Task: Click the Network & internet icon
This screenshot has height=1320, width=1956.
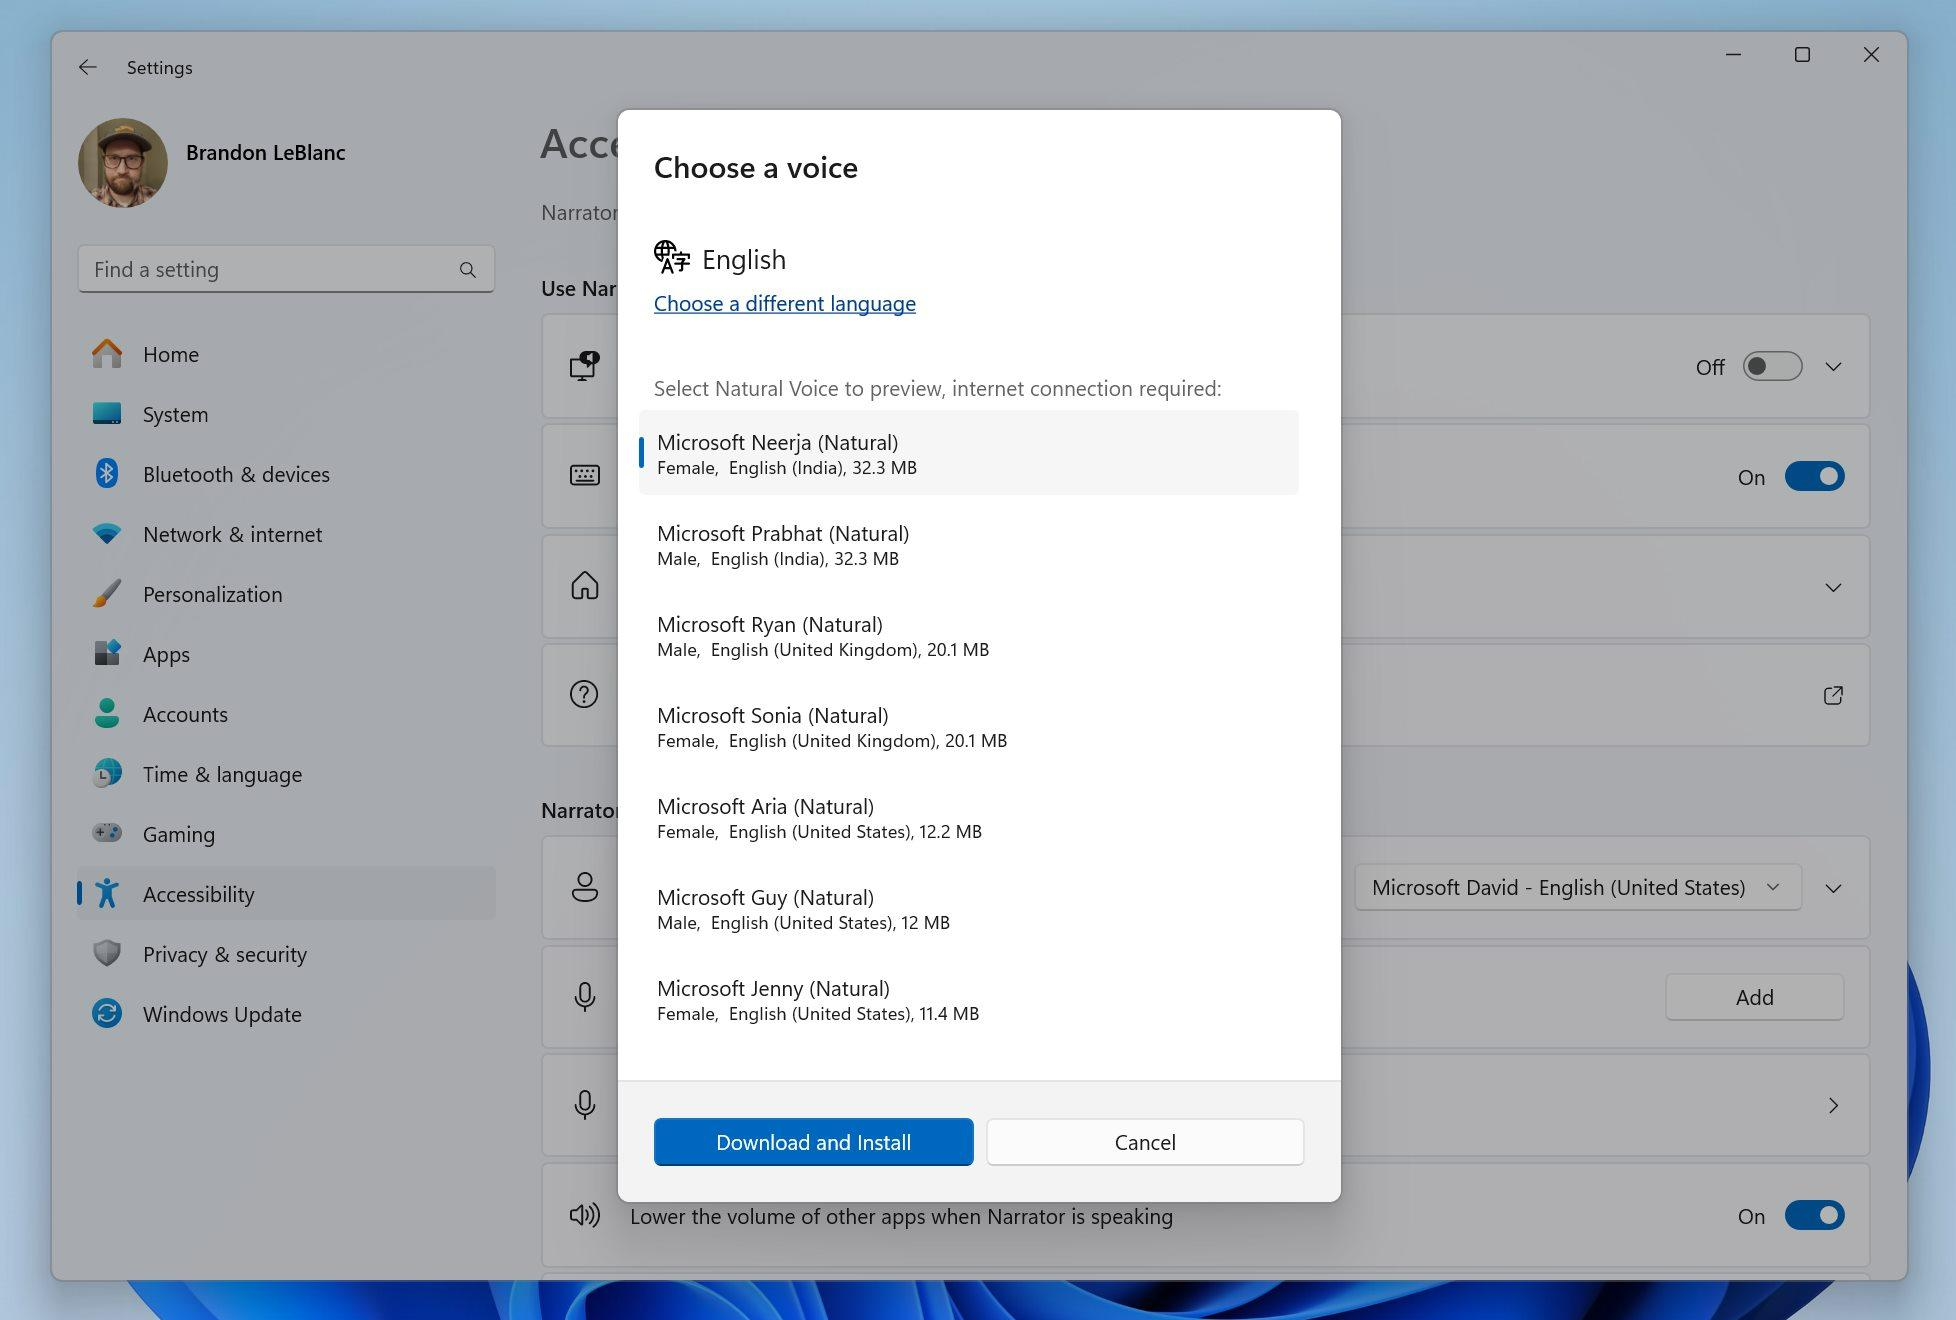Action: tap(106, 533)
